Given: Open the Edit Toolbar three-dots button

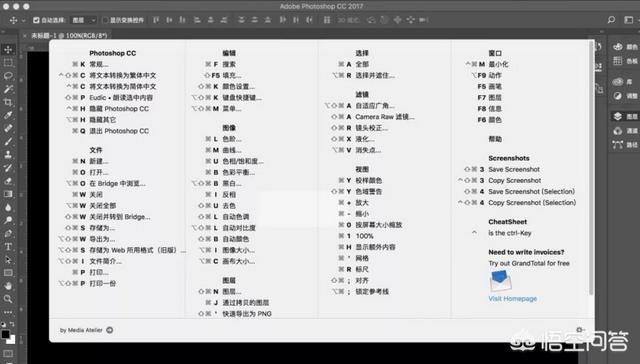Looking at the screenshot, I should (x=8, y=312).
